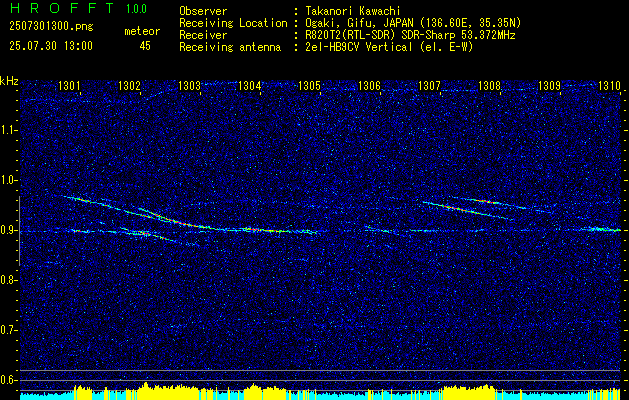629x400 pixels.
Task: Click the 0.9 frequency axis label
Action: 7,230
